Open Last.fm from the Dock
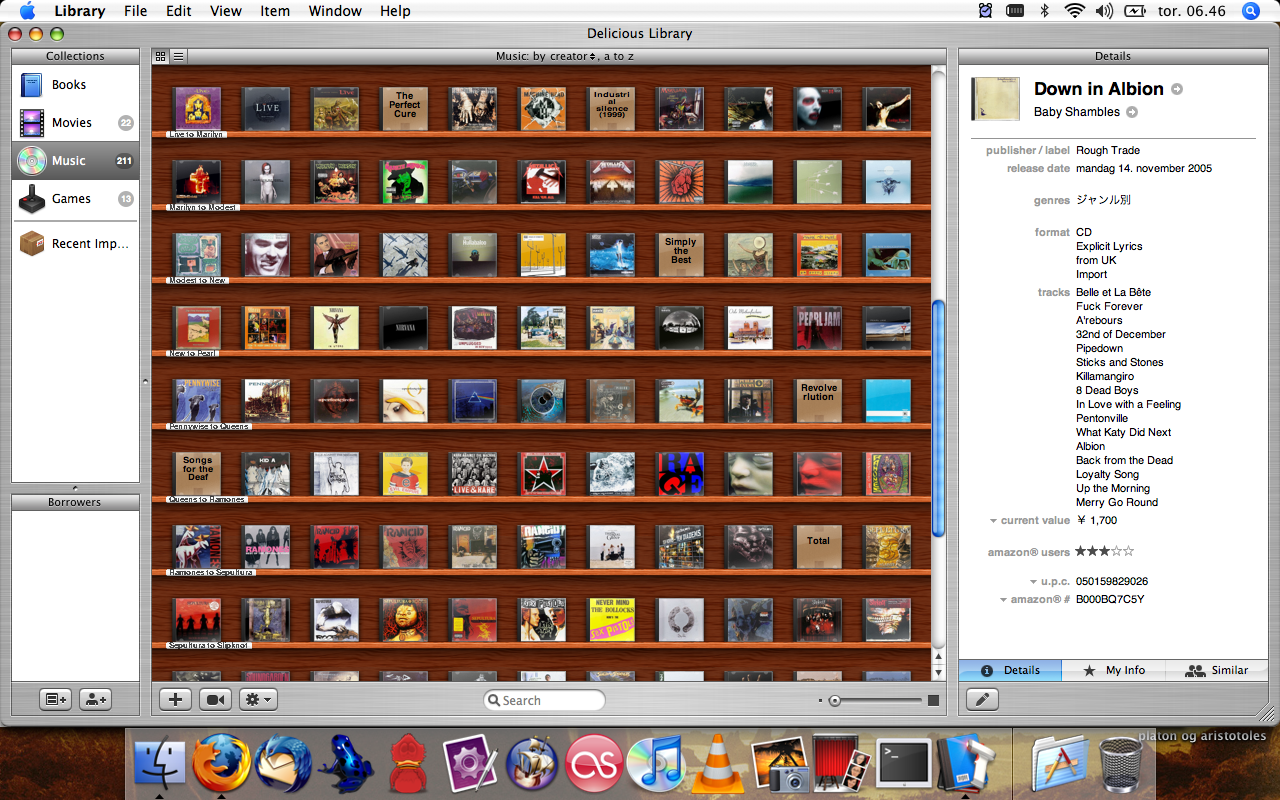This screenshot has height=800, width=1280. tap(594, 765)
